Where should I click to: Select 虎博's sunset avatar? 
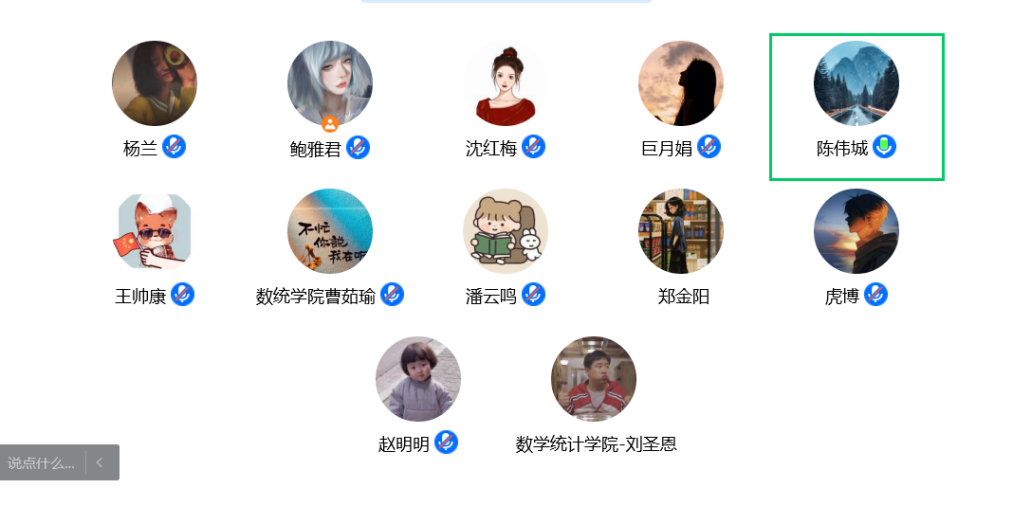856,231
